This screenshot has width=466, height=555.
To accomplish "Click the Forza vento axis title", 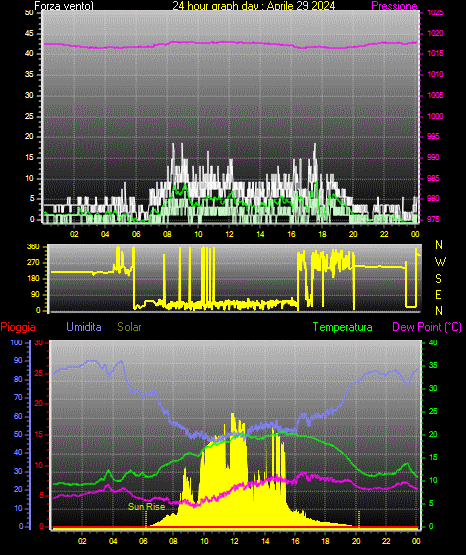I will [x=64, y=6].
